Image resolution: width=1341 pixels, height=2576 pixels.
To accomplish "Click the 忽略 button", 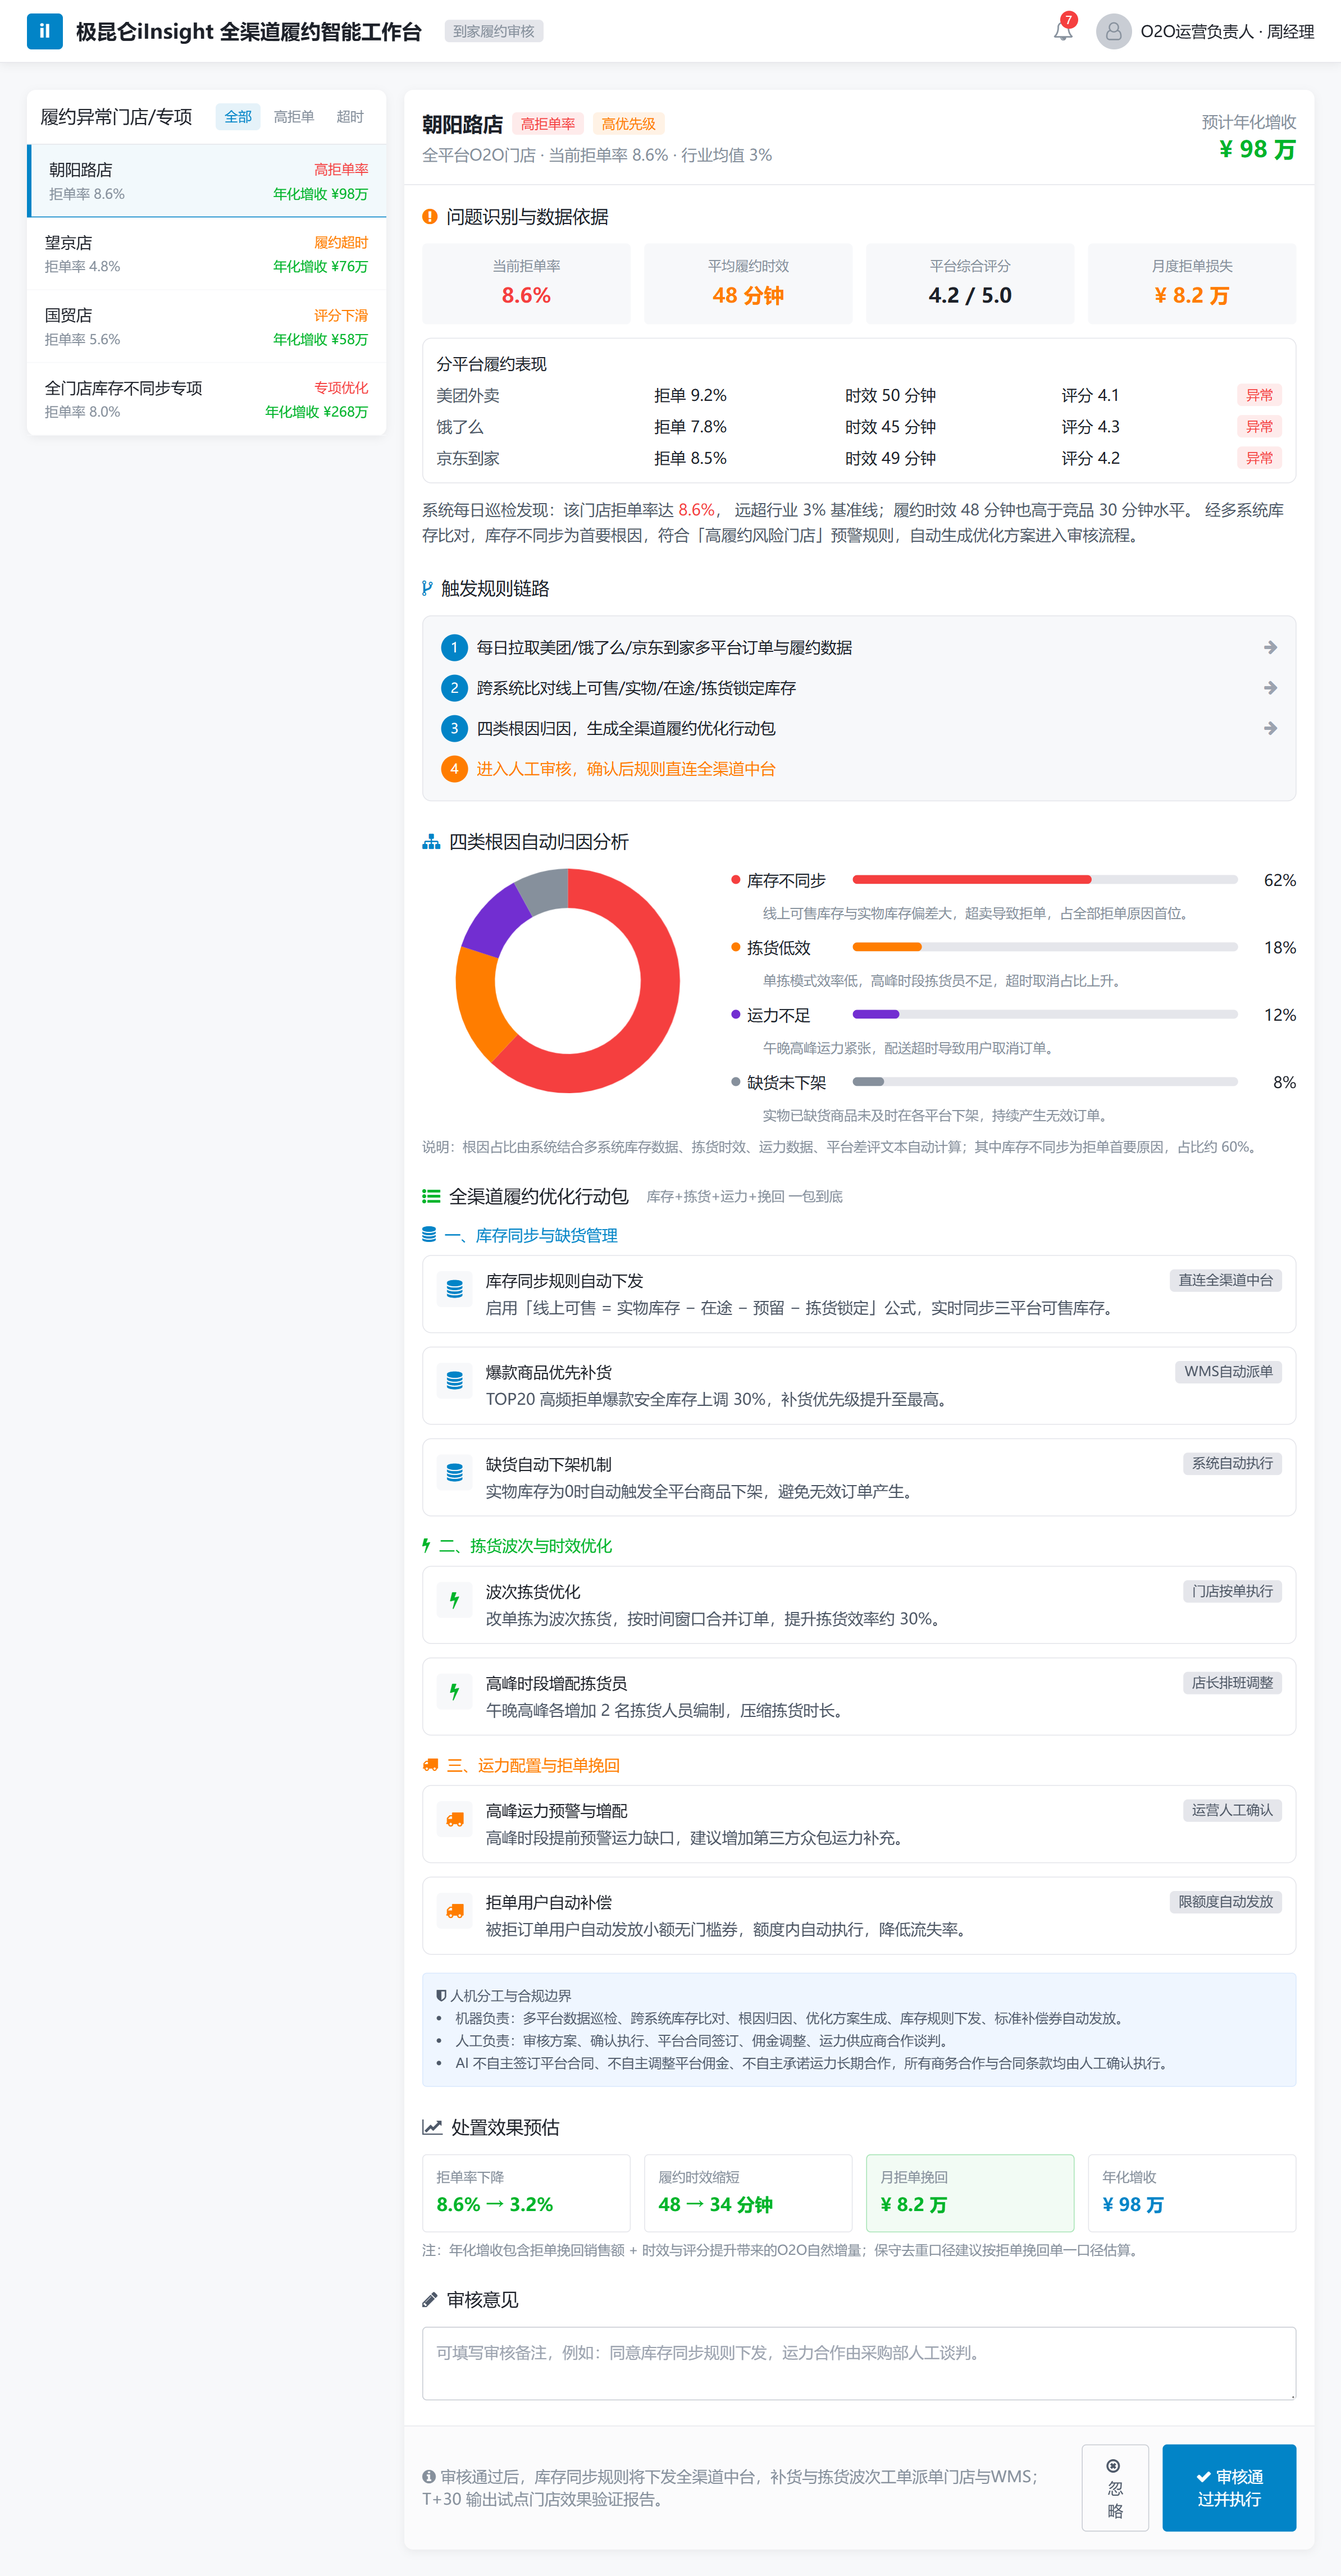I will click(1115, 2488).
